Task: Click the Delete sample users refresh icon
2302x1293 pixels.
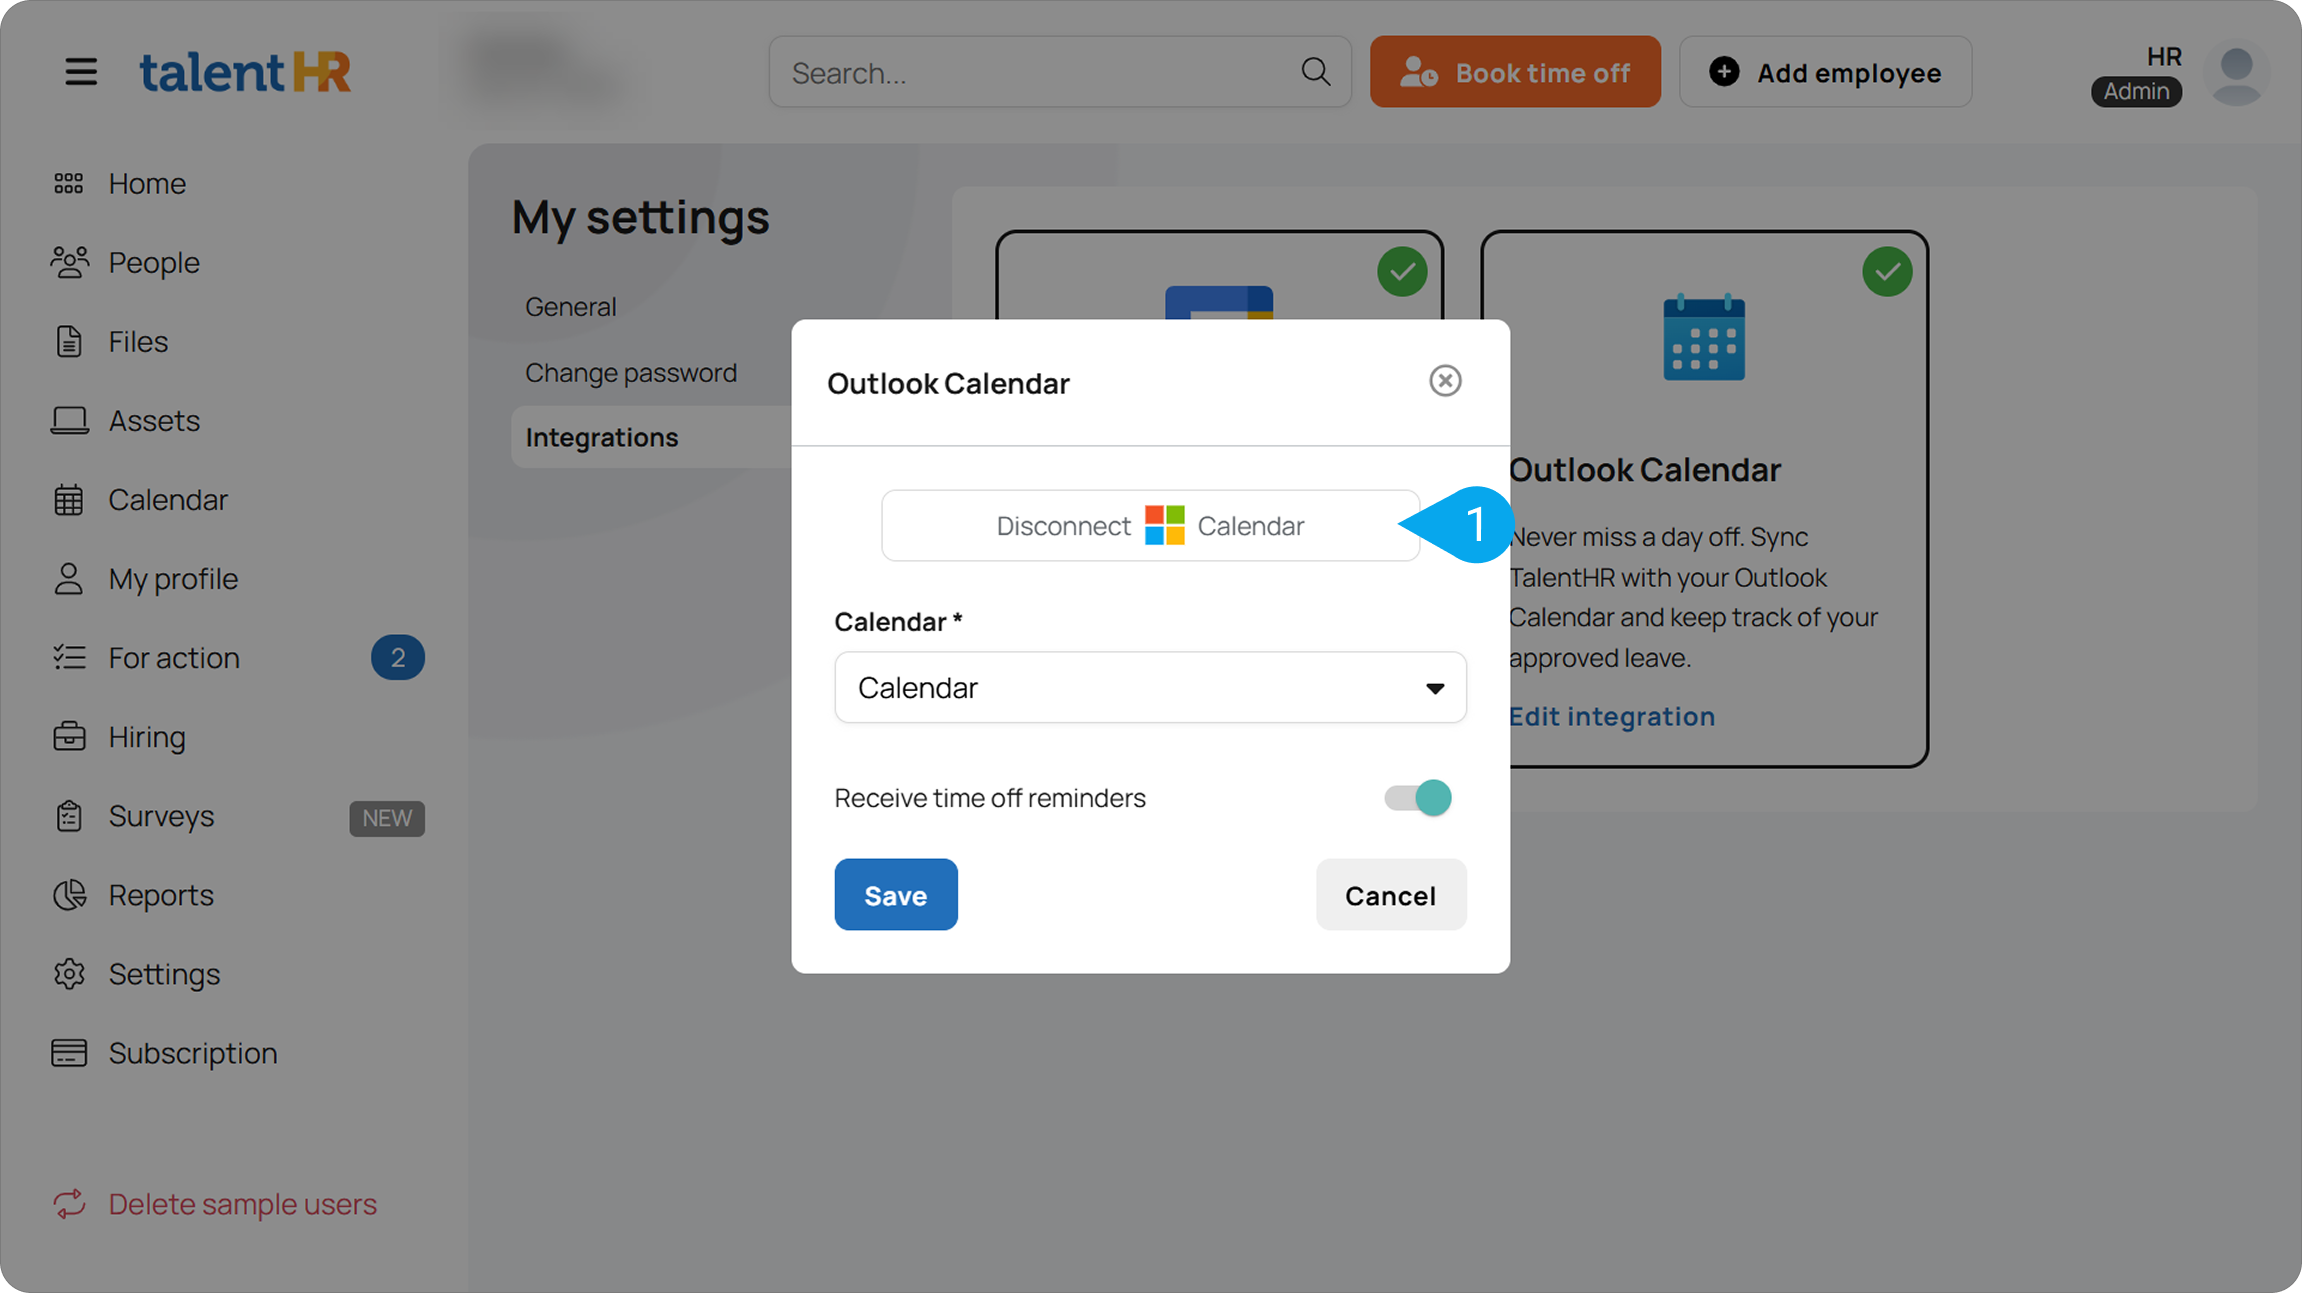Action: click(x=69, y=1204)
